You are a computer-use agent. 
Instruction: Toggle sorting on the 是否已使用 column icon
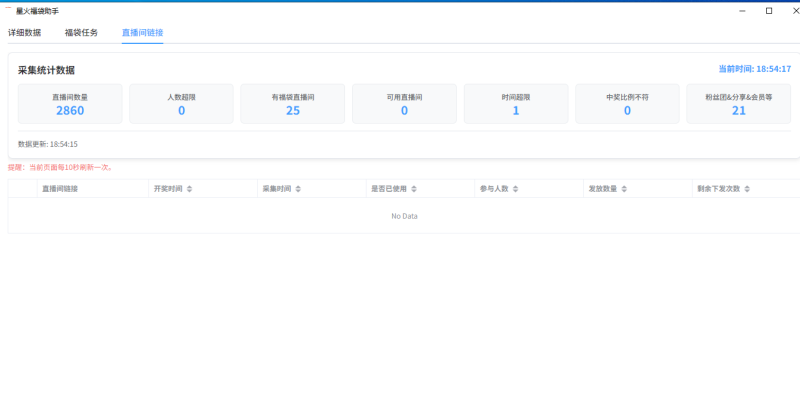[414, 188]
